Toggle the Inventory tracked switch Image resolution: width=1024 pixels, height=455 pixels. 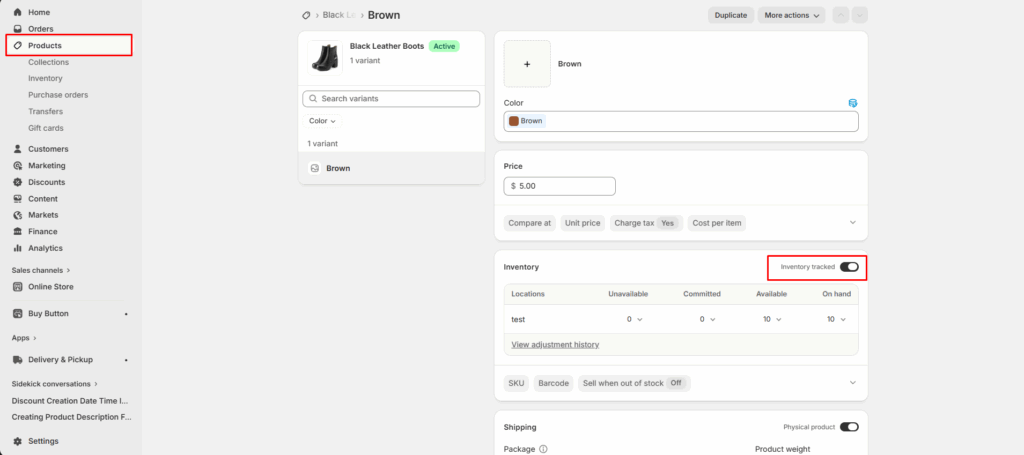[849, 267]
